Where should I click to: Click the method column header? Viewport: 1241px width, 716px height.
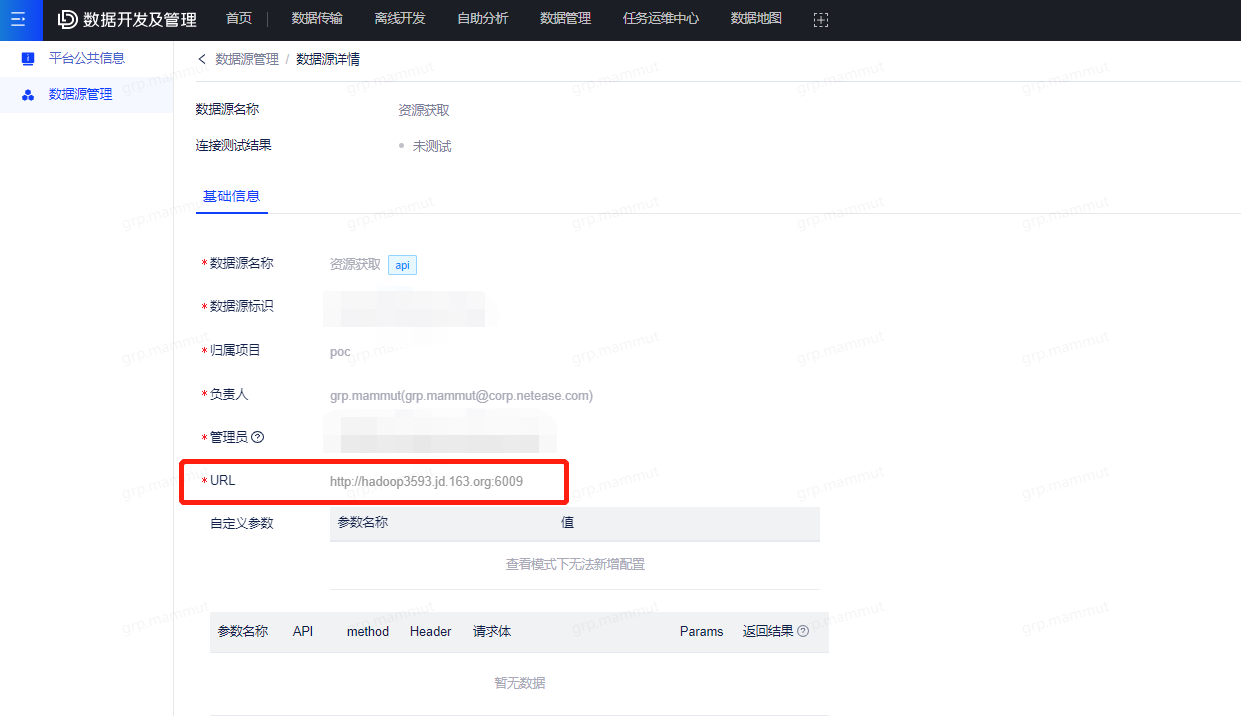[x=368, y=631]
